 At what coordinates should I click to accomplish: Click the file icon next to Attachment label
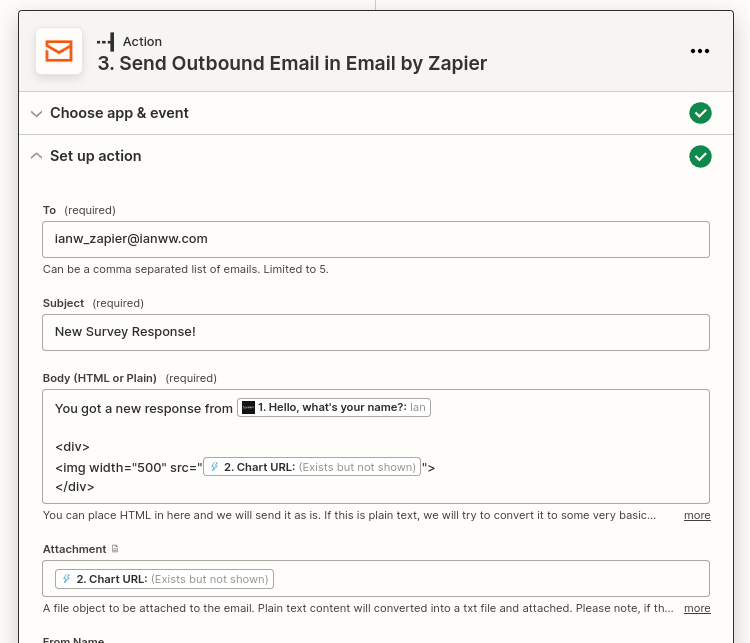click(115, 549)
